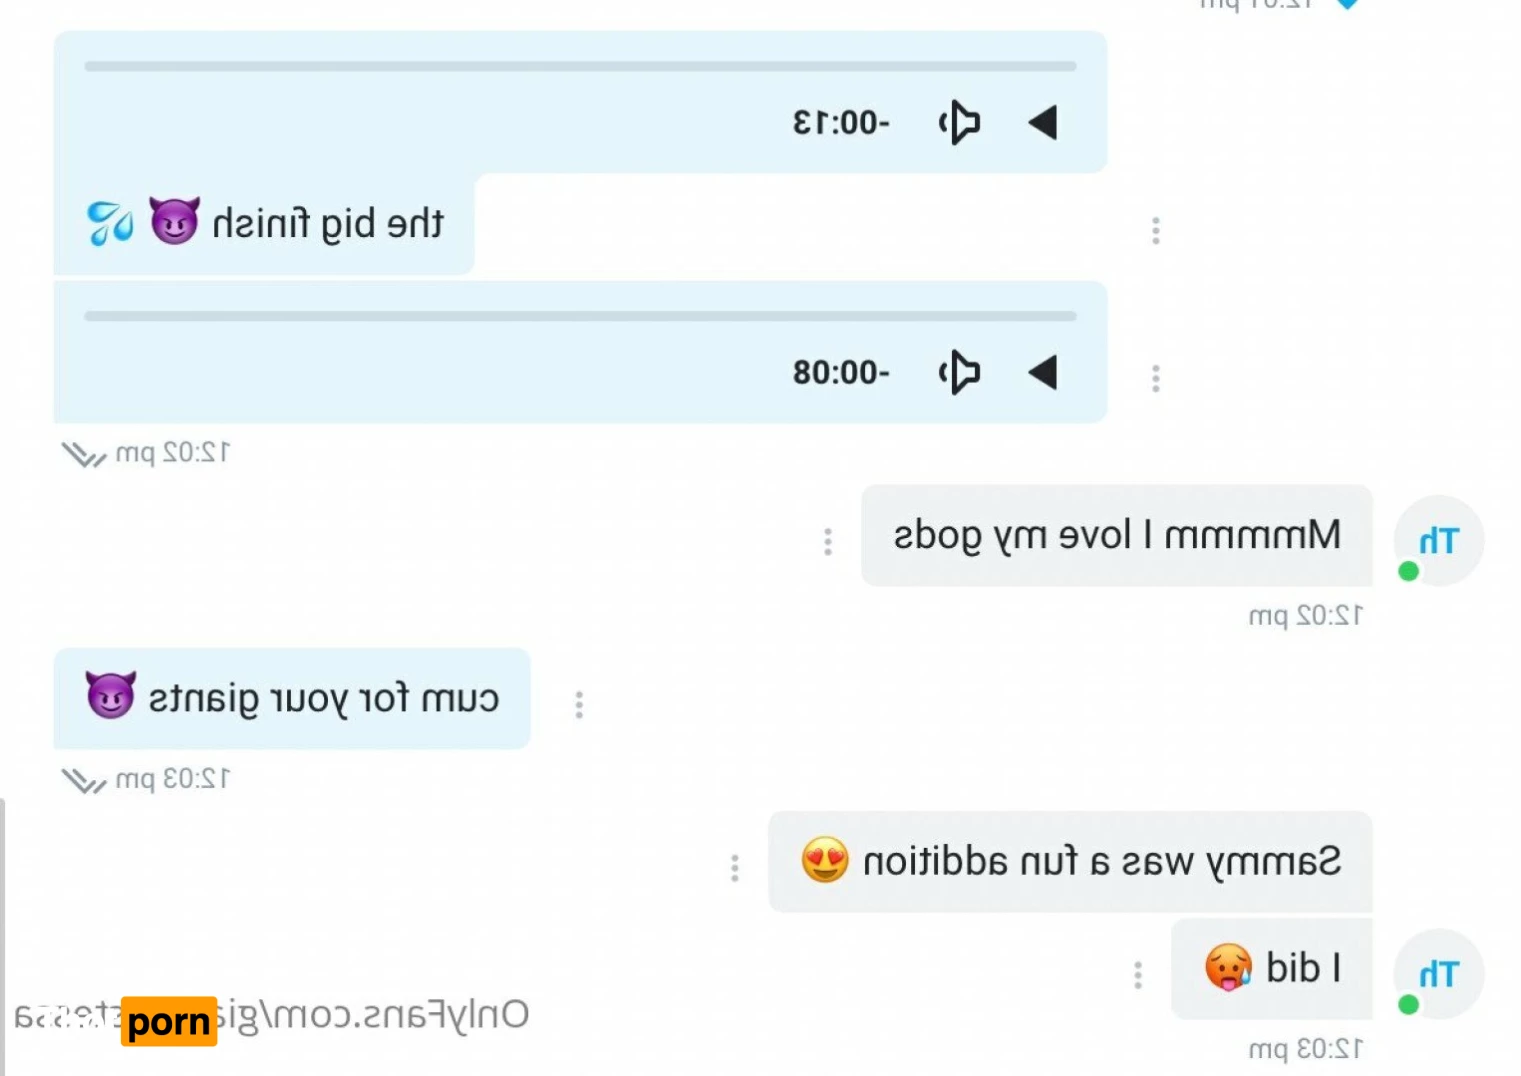Seek in the 13-second audio progress bar

(580, 66)
